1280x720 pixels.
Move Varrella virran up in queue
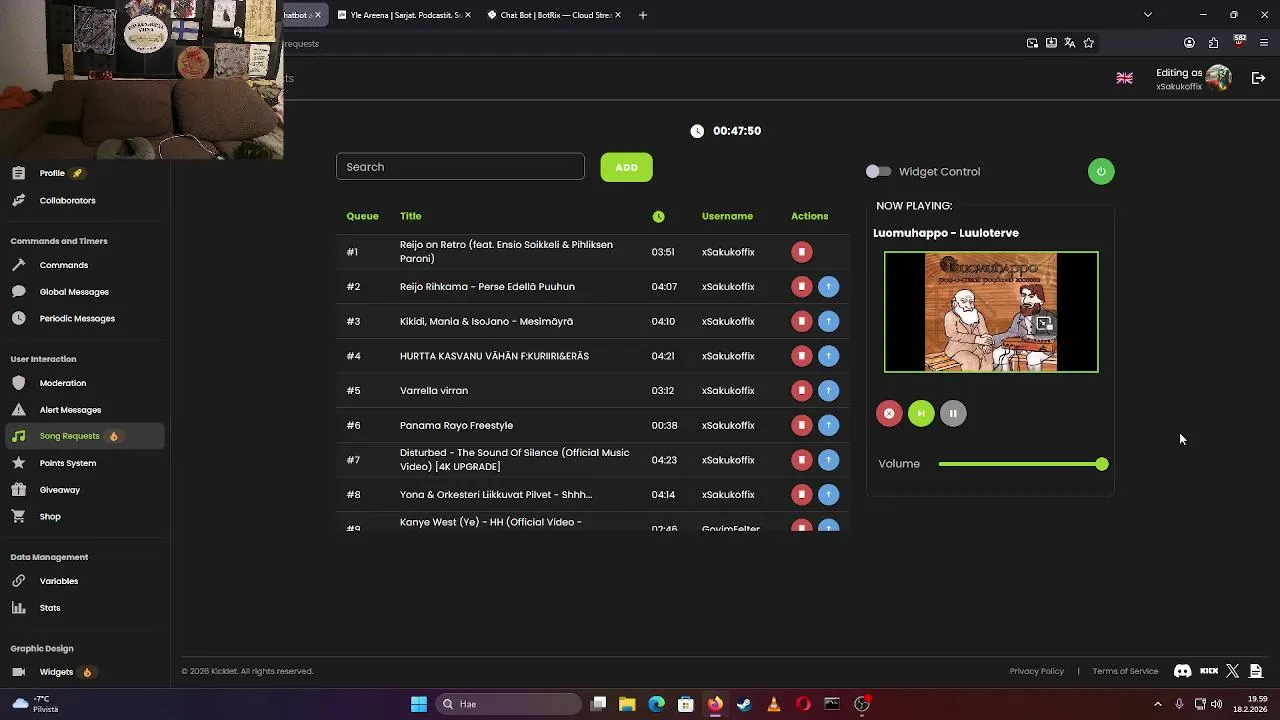point(828,391)
